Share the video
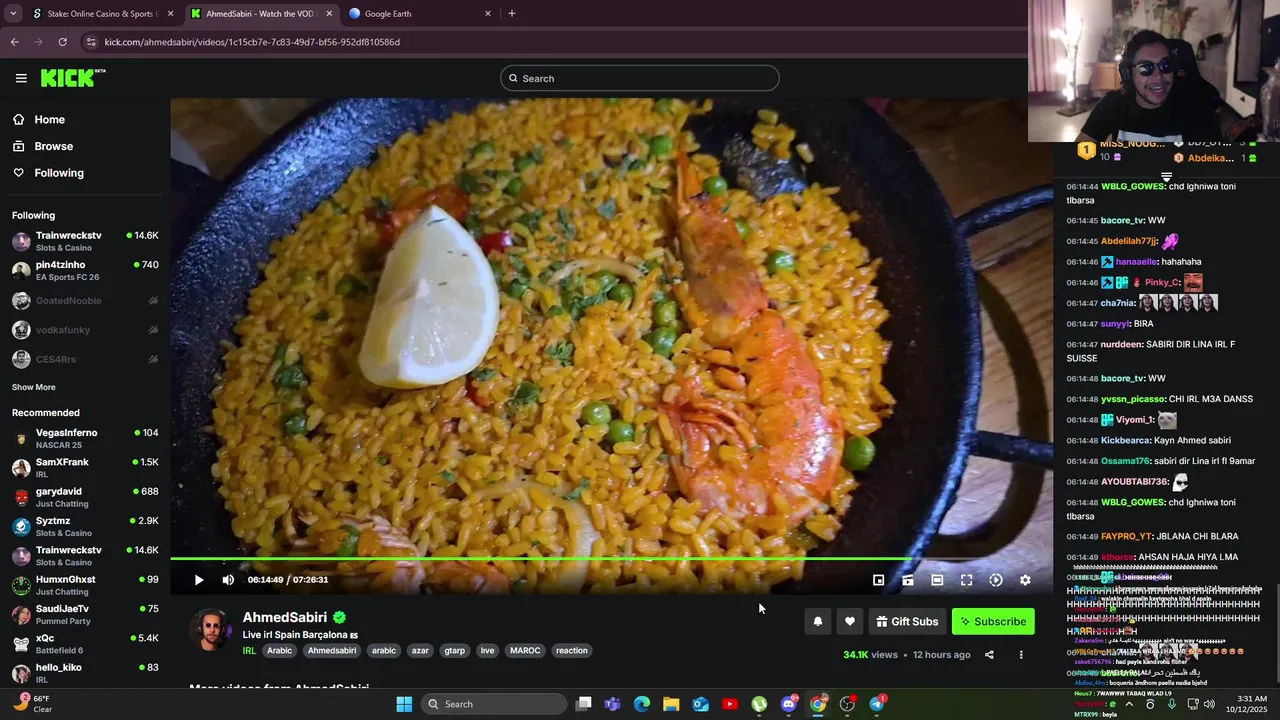The width and height of the screenshot is (1280, 720). tap(989, 655)
